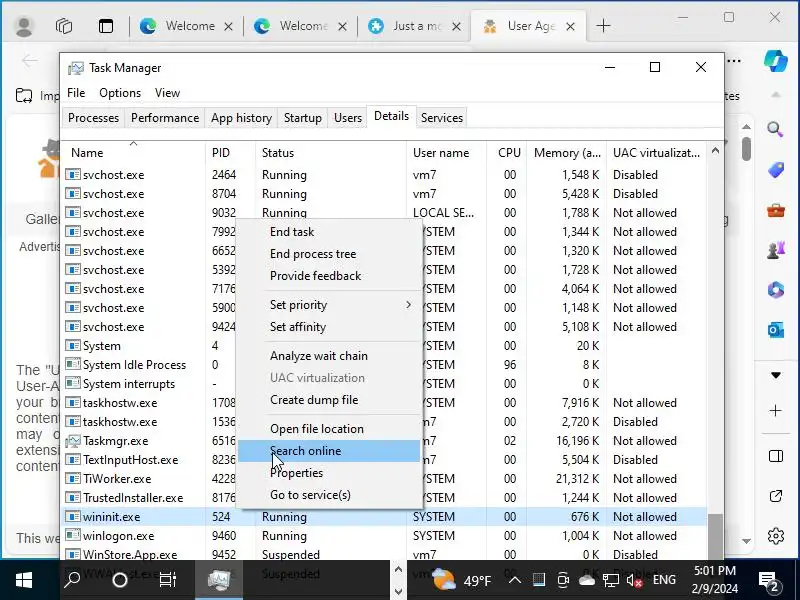Open the notification center icon

[769, 581]
